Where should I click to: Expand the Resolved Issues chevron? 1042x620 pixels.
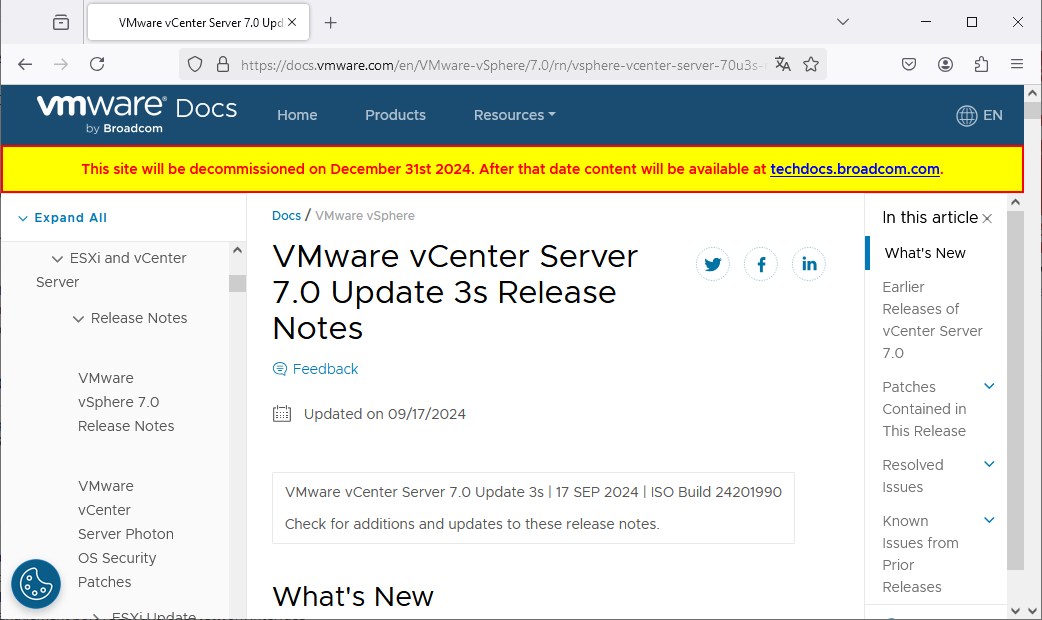point(989,464)
